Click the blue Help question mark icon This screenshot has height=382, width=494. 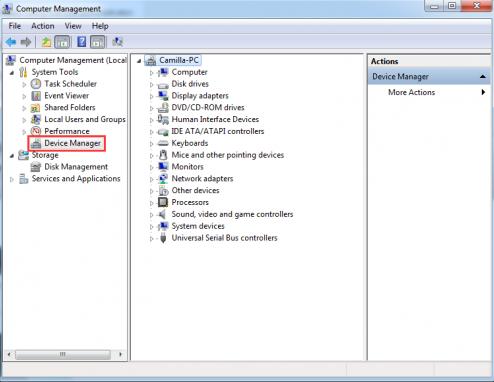click(81, 42)
